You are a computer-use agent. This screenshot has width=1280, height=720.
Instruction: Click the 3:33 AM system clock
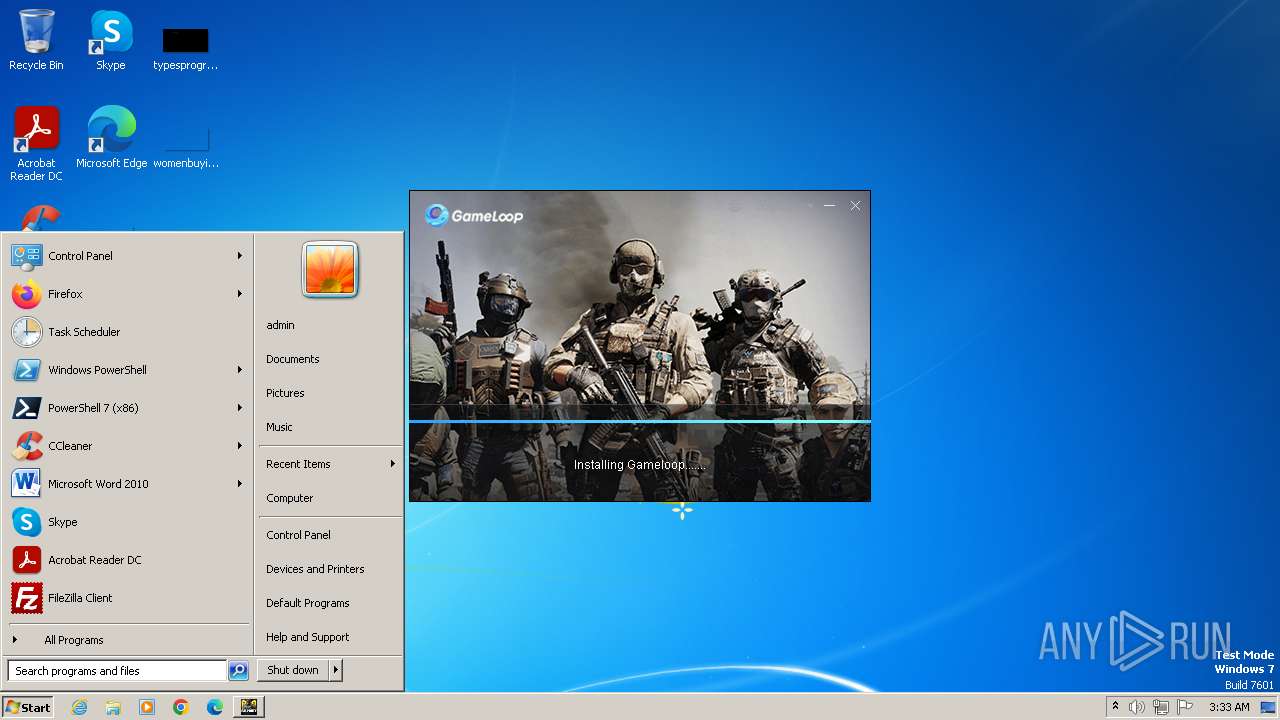[1229, 707]
